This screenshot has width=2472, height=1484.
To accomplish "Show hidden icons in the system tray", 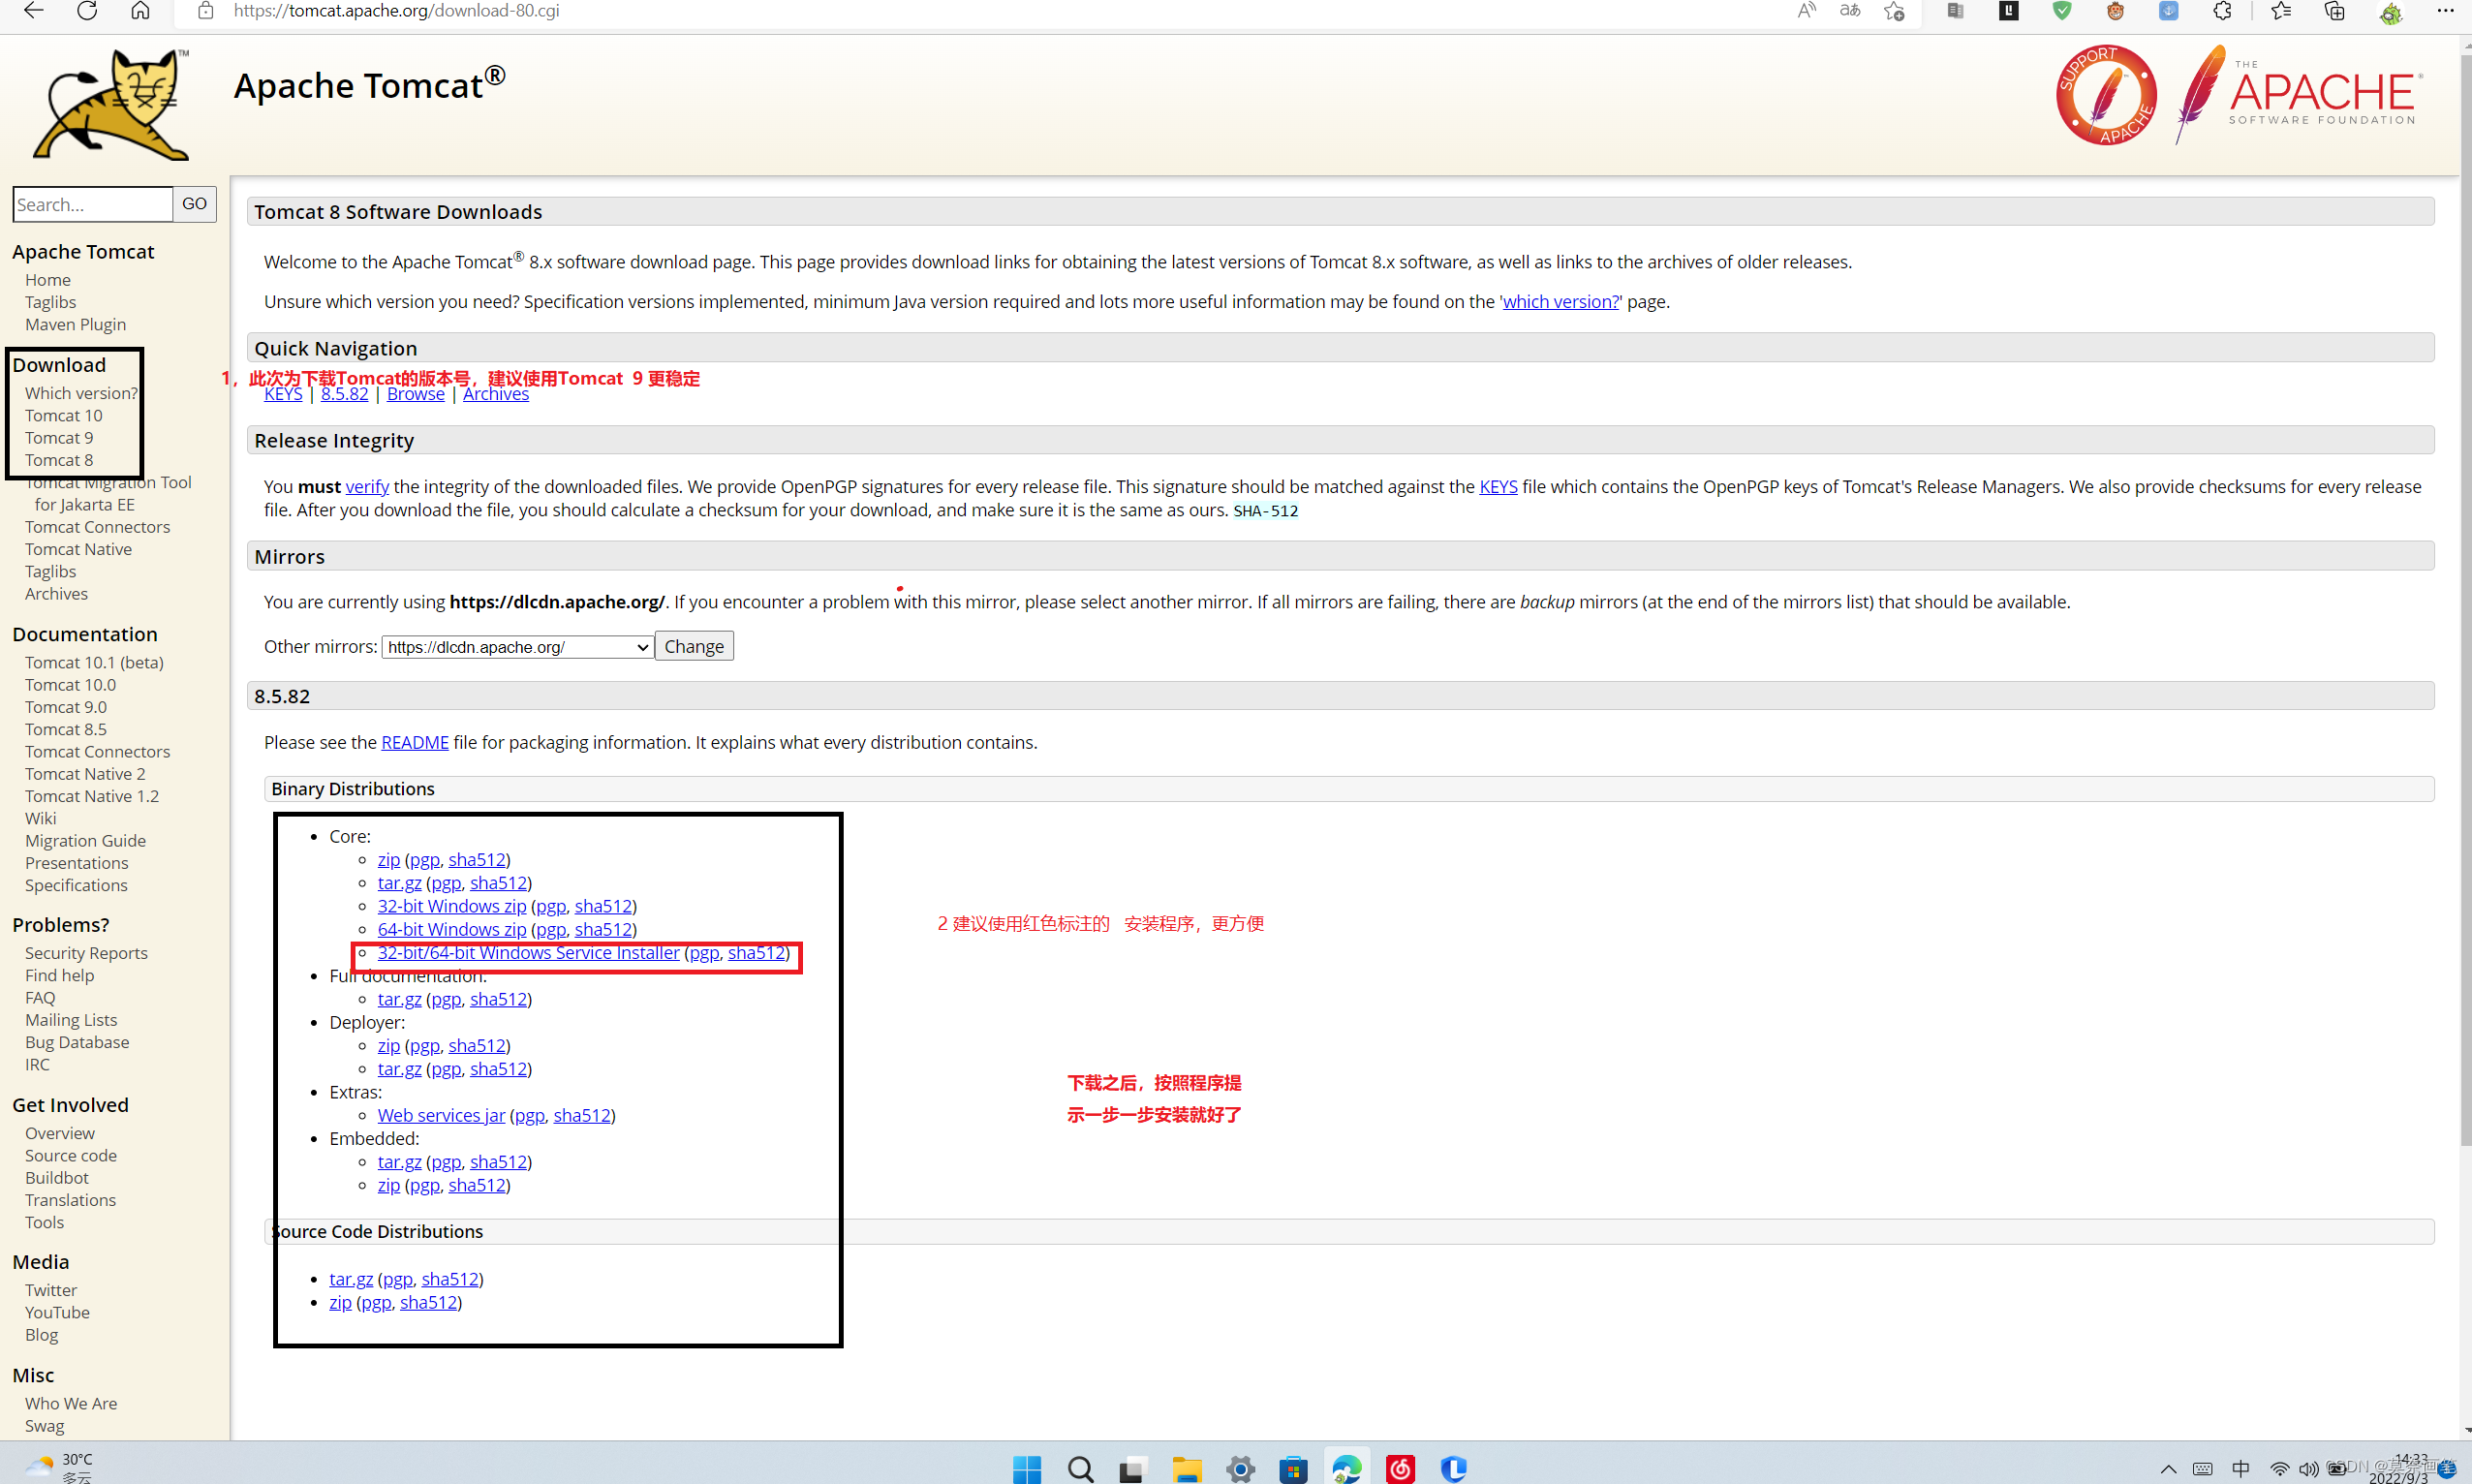I will click(x=2168, y=1468).
